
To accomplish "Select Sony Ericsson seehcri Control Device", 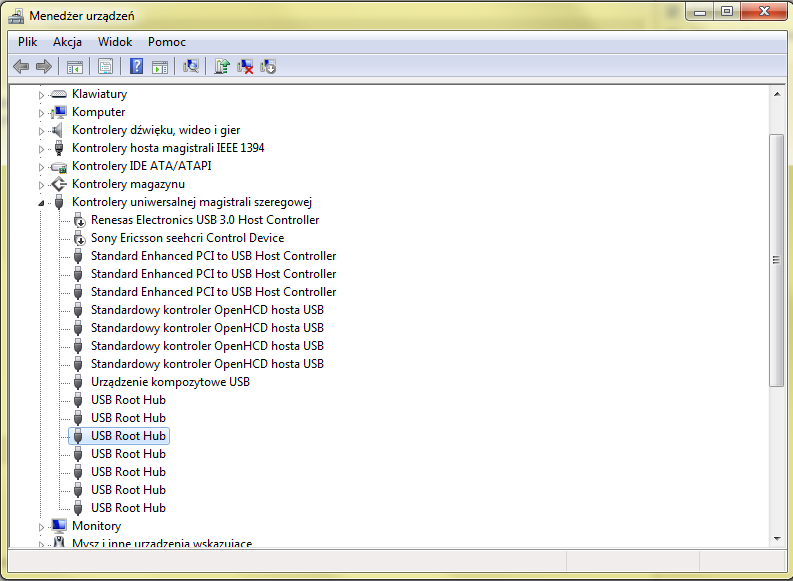I will [x=187, y=238].
